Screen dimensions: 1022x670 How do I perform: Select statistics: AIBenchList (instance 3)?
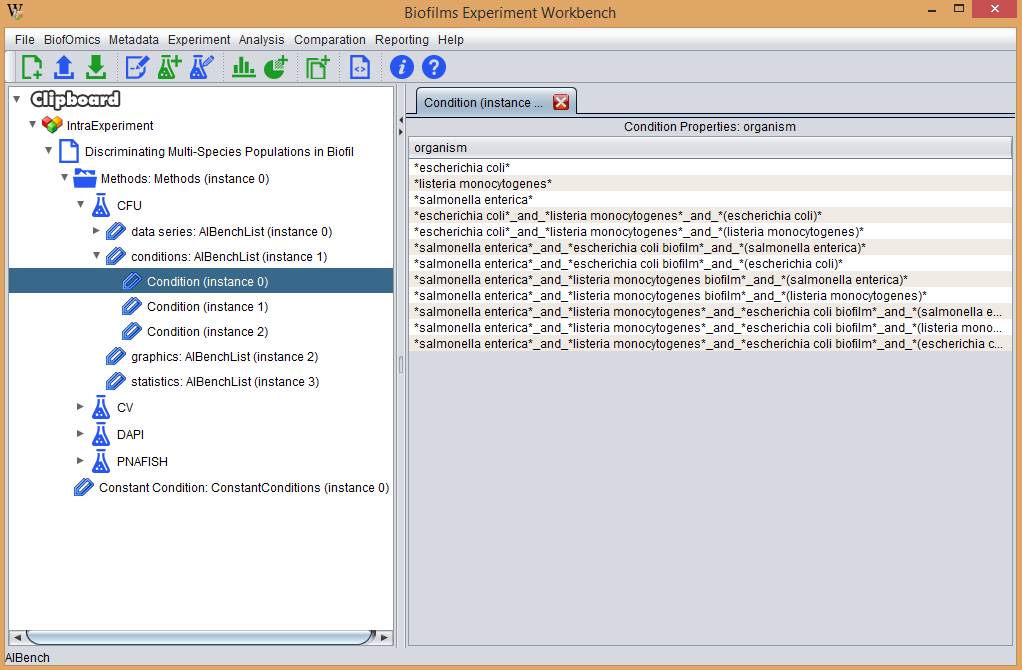225,381
